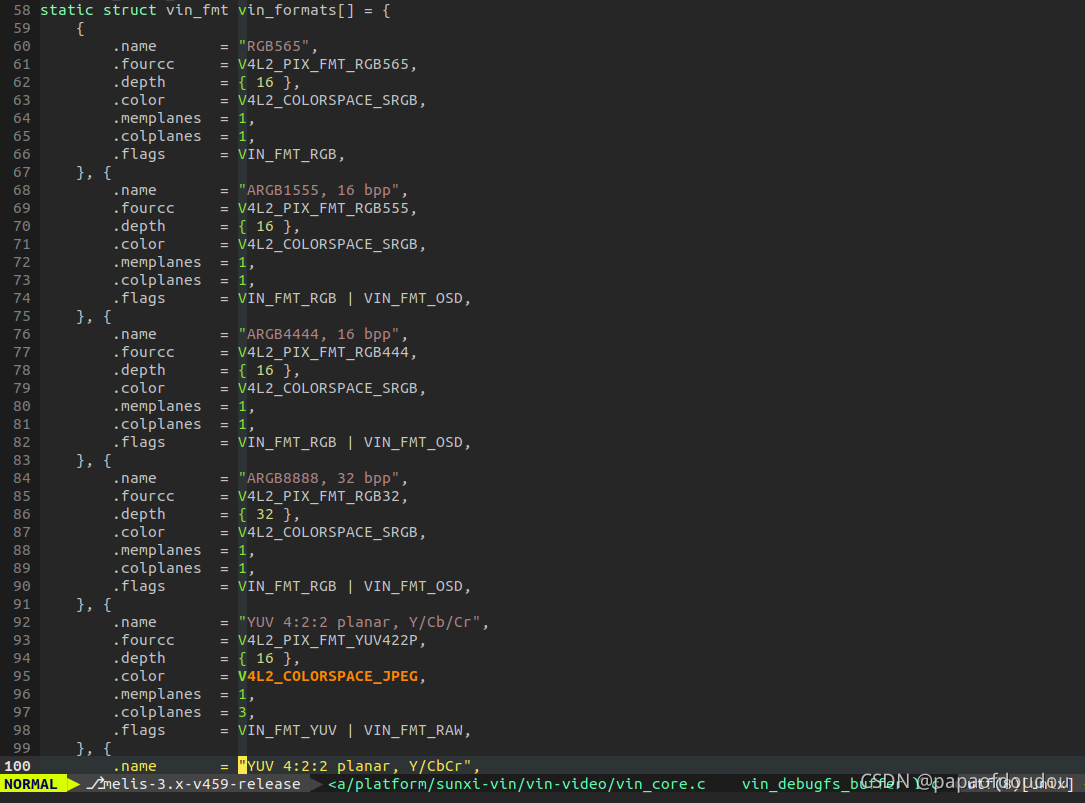1085x803 pixels.
Task: Click VIN_FMT_YUV on line 98
Action: (x=287, y=730)
